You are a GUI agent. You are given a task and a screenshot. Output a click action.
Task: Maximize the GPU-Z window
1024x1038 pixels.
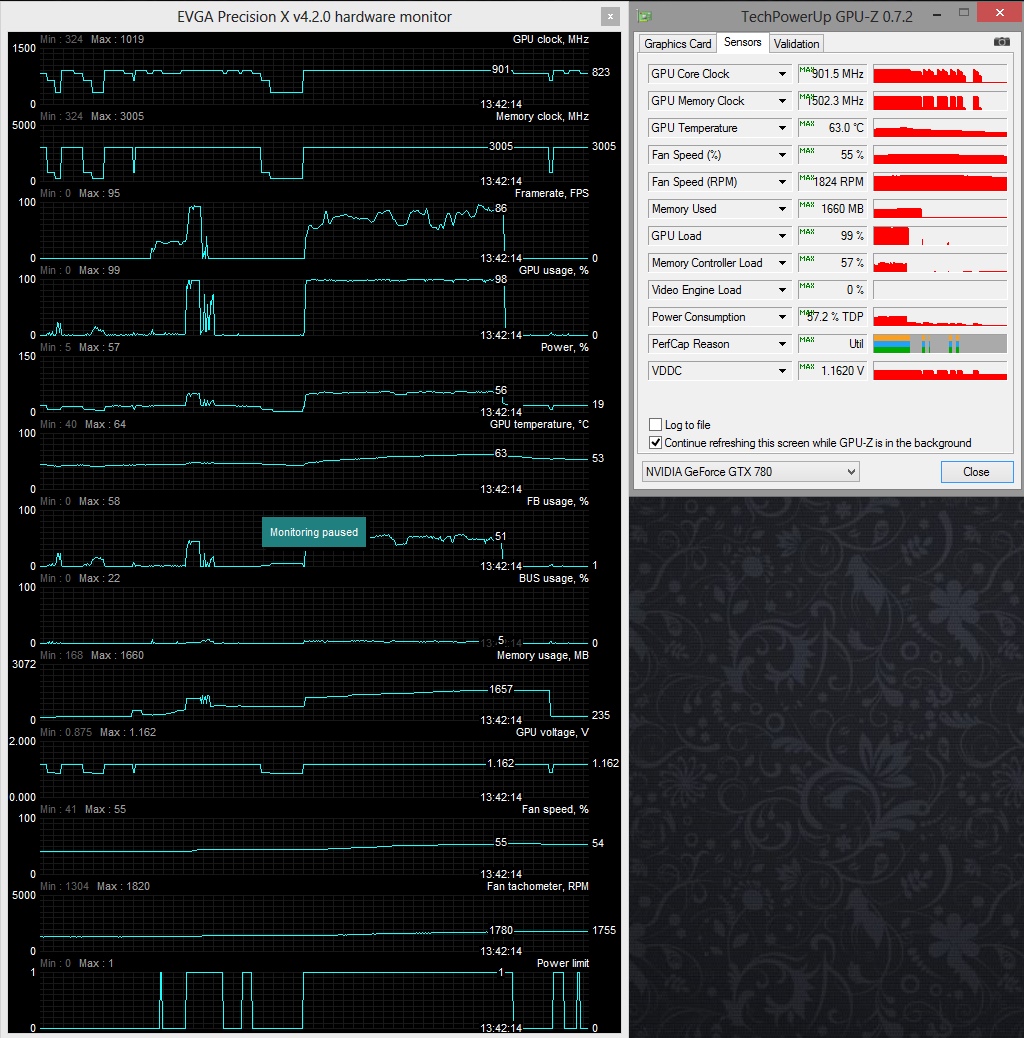(x=964, y=13)
